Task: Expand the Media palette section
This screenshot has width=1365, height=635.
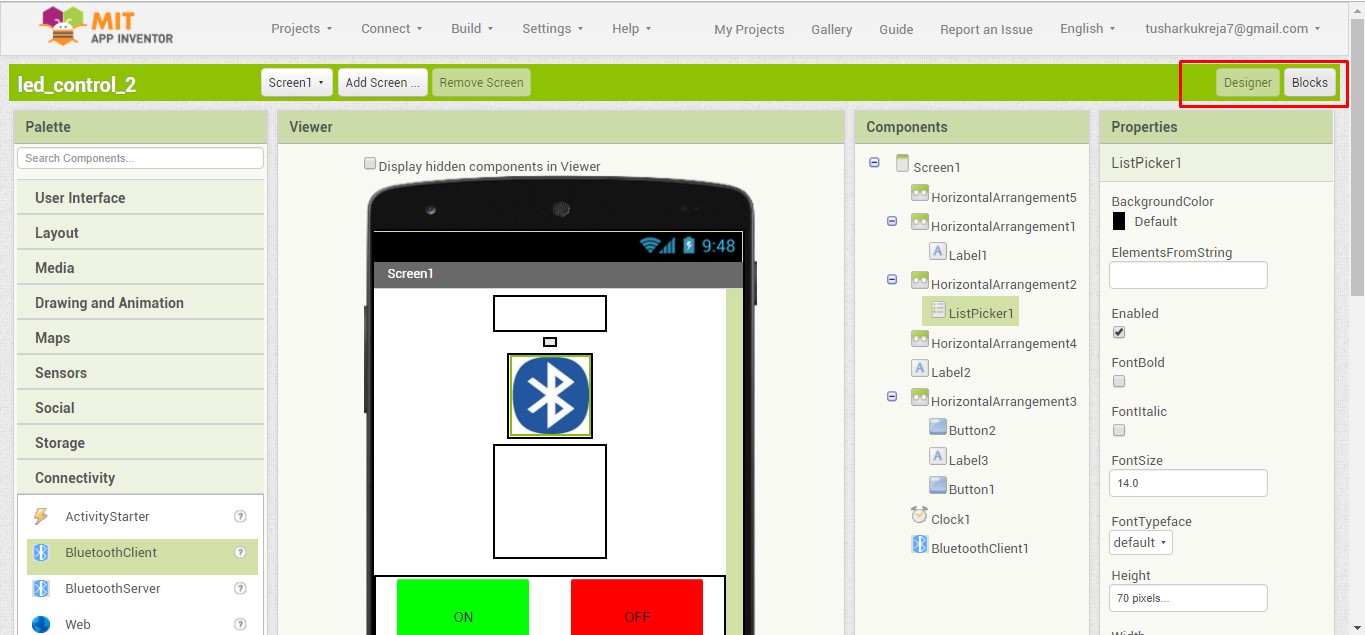Action: click(141, 268)
